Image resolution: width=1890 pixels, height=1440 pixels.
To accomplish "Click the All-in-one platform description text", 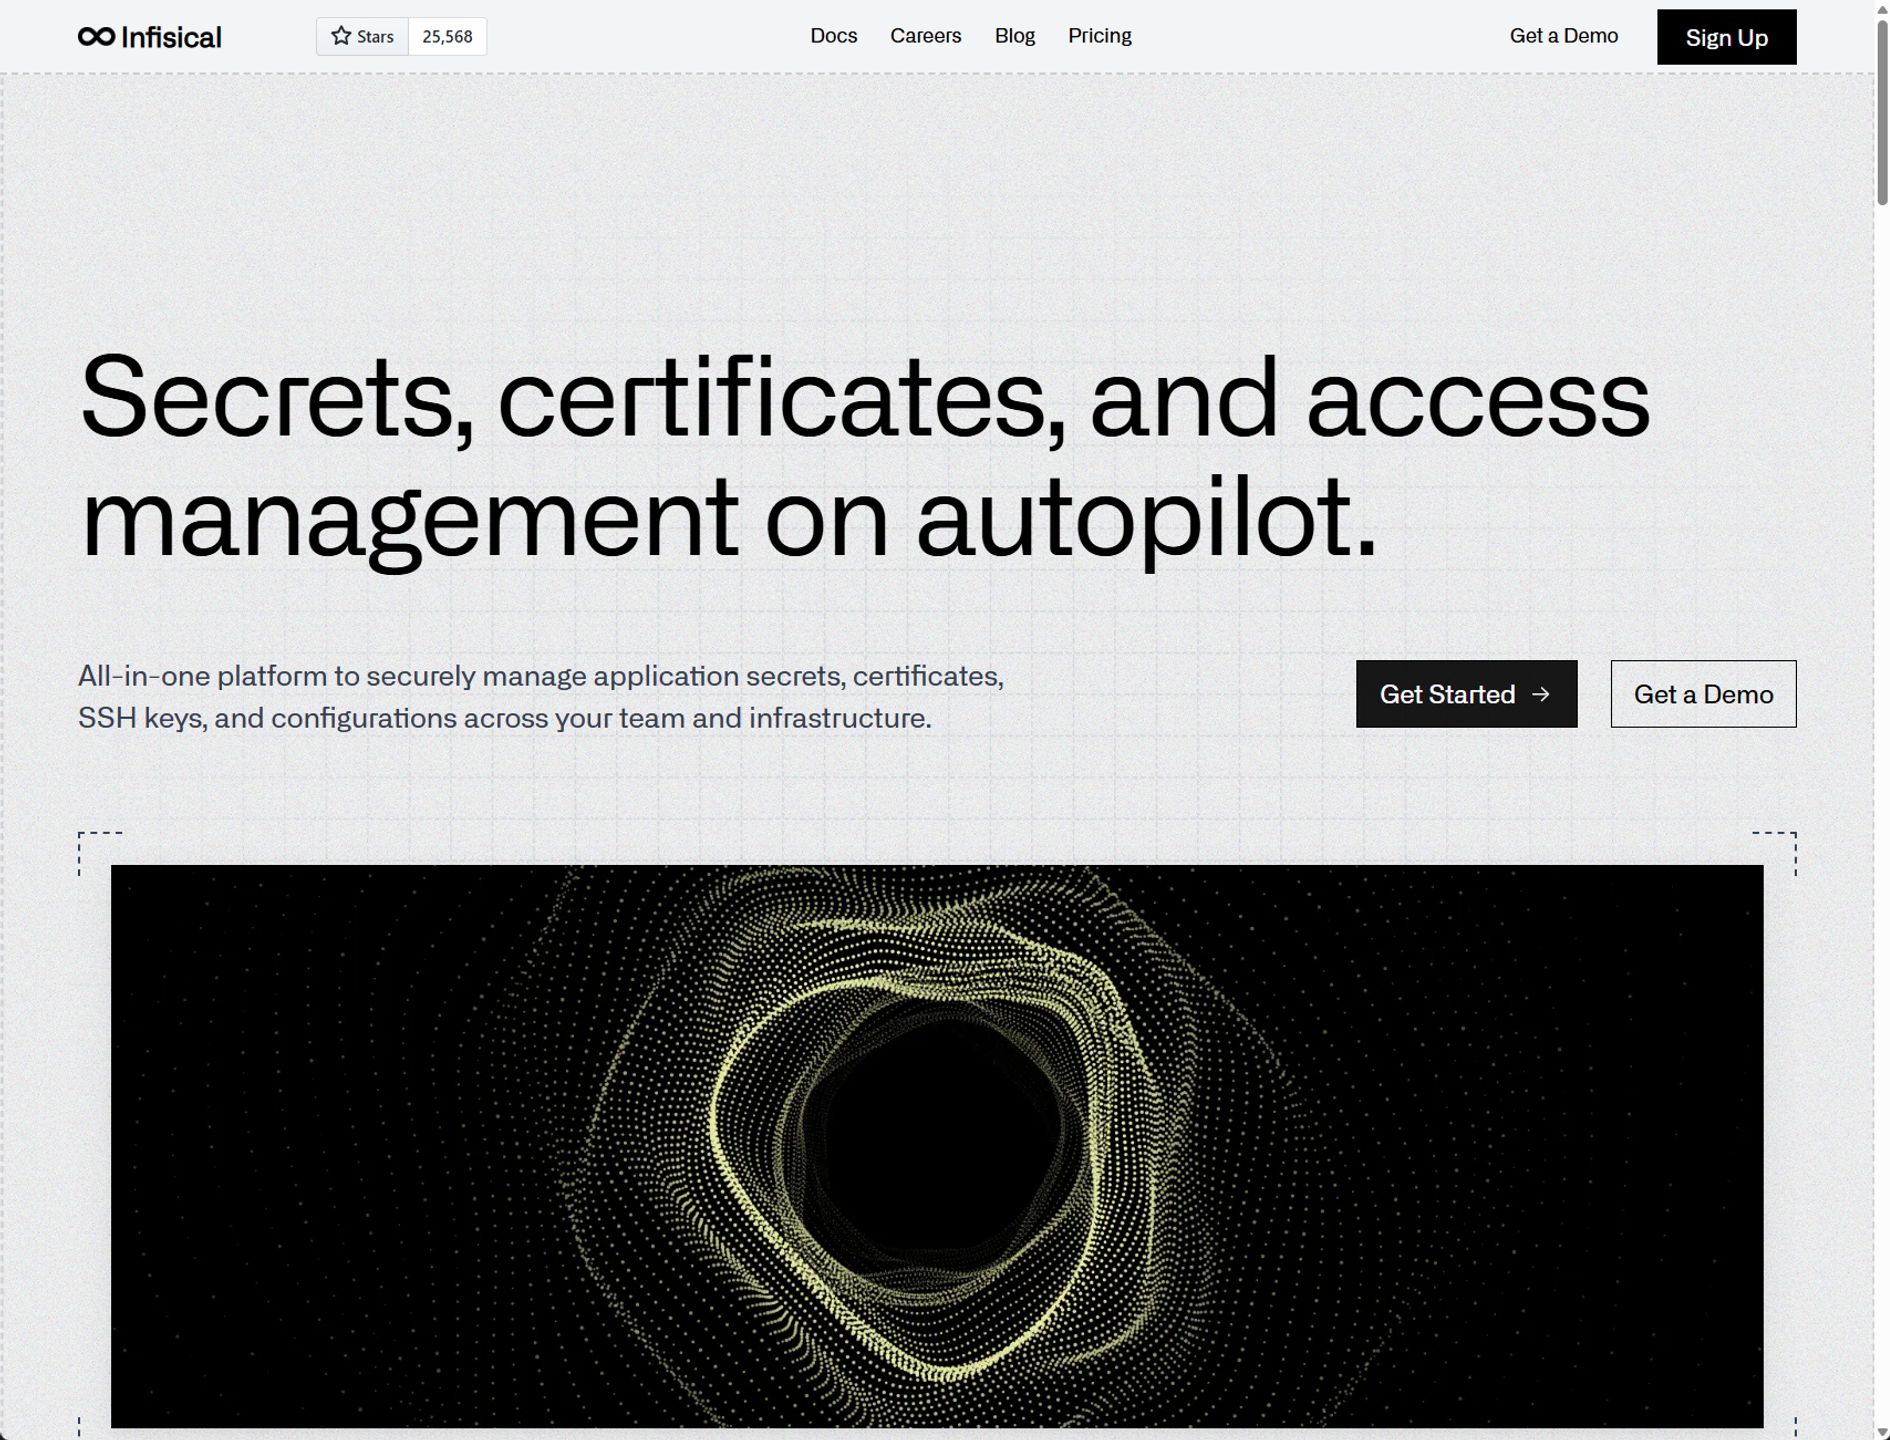I will (x=541, y=697).
